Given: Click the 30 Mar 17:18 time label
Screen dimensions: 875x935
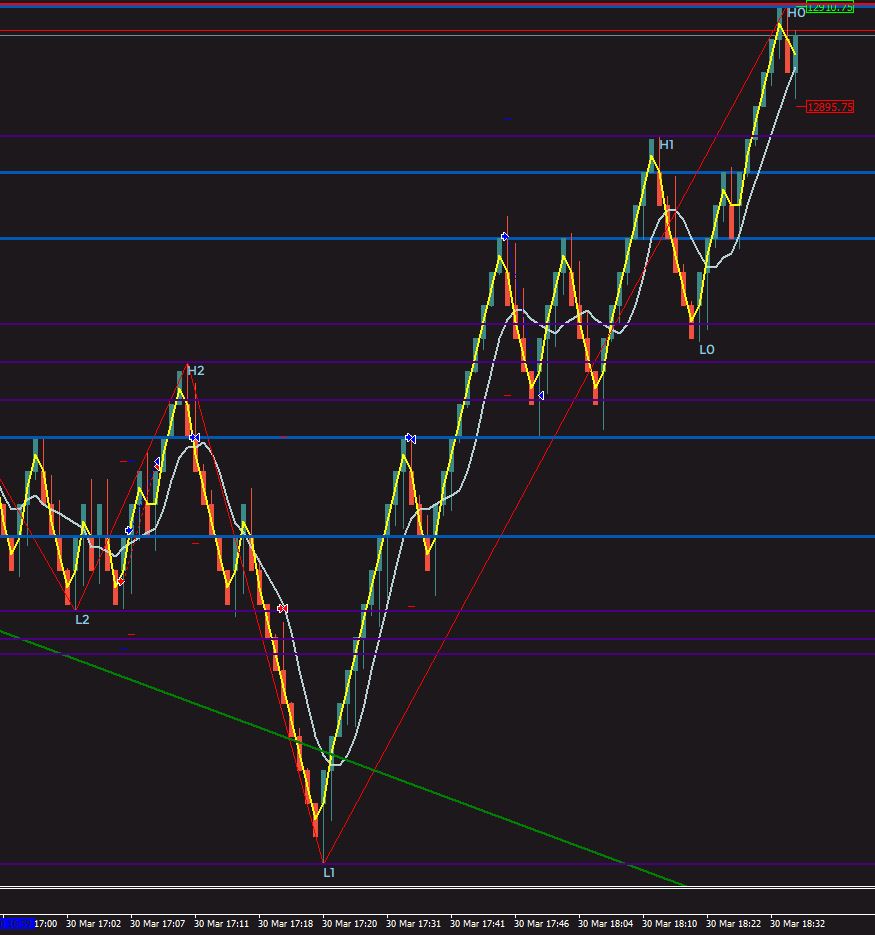Looking at the screenshot, I should coord(285,924).
